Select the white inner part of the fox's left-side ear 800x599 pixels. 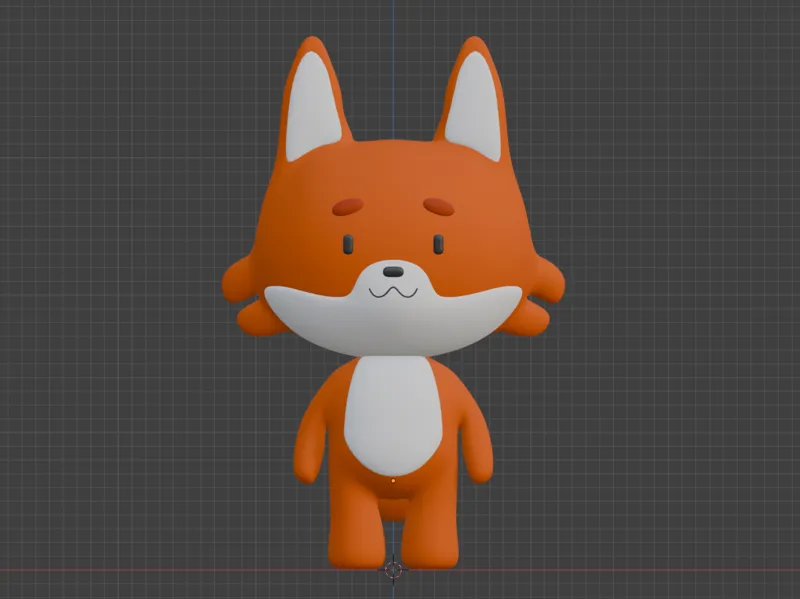pos(312,107)
